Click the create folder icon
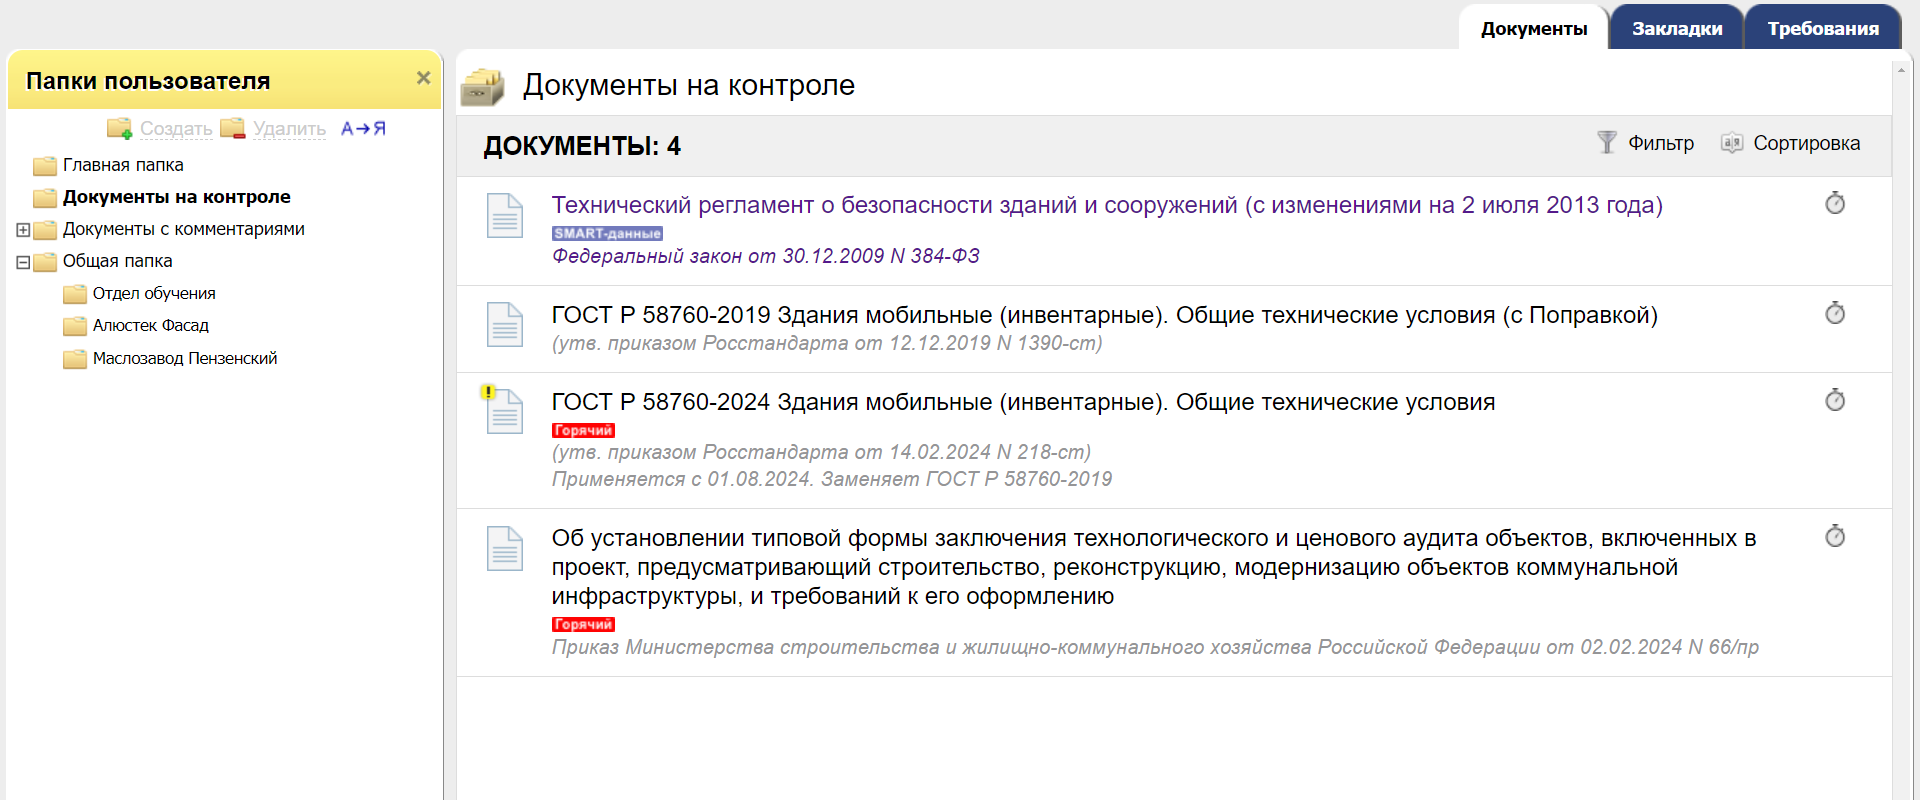 click(120, 128)
